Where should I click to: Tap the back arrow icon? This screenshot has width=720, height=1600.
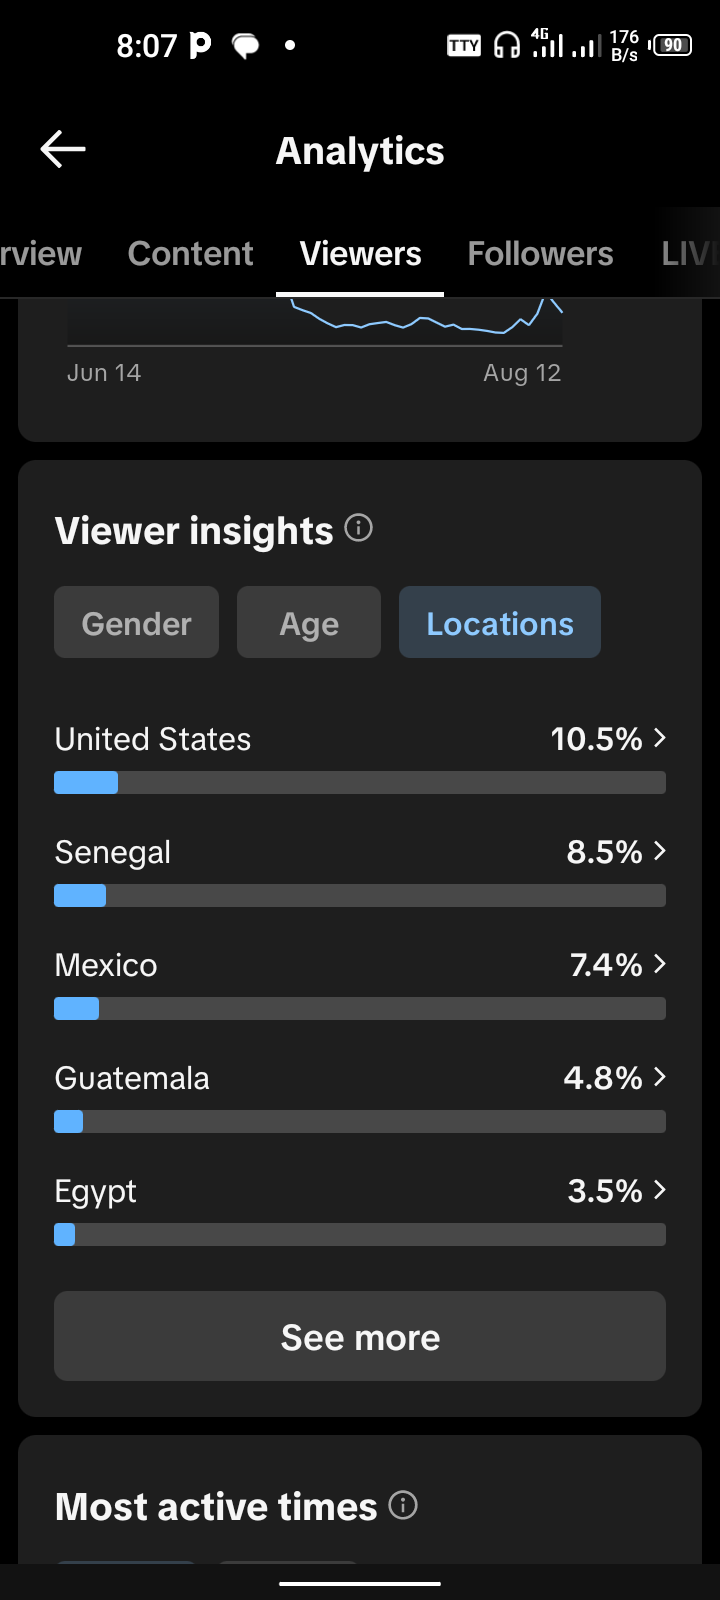pos(63,150)
